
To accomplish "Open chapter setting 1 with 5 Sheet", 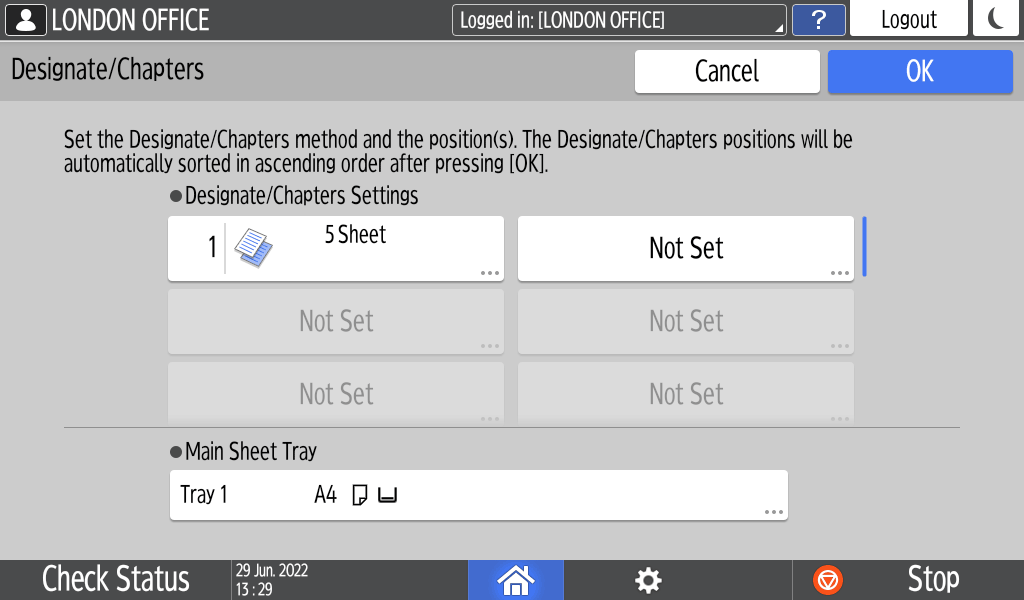I will [336, 248].
